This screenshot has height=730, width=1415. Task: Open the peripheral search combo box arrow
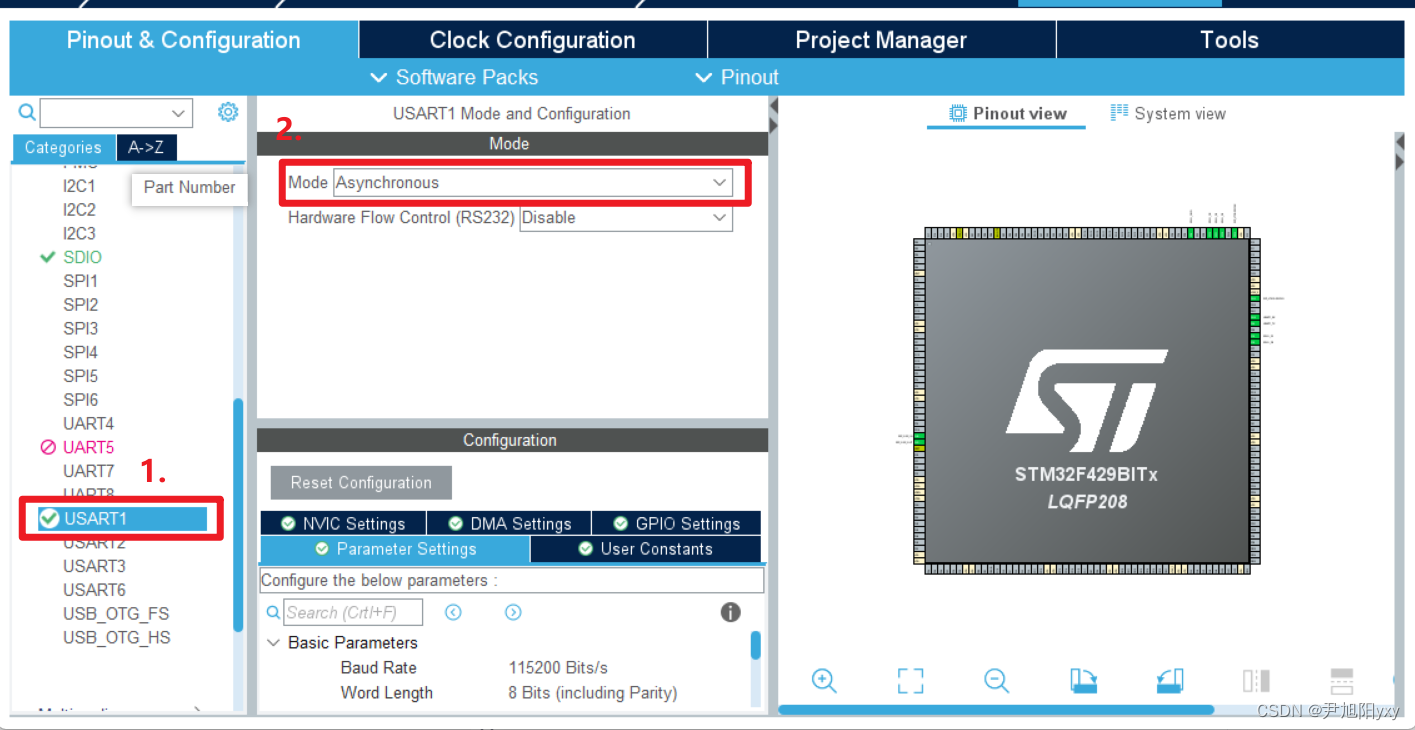click(180, 112)
